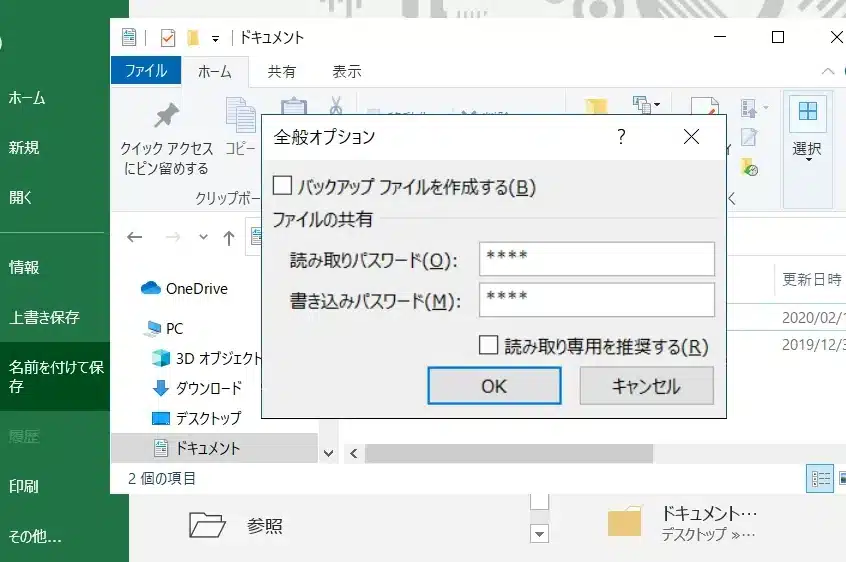Collapse the ribbon using the chevron
This screenshot has height=562, width=846.
[x=827, y=71]
